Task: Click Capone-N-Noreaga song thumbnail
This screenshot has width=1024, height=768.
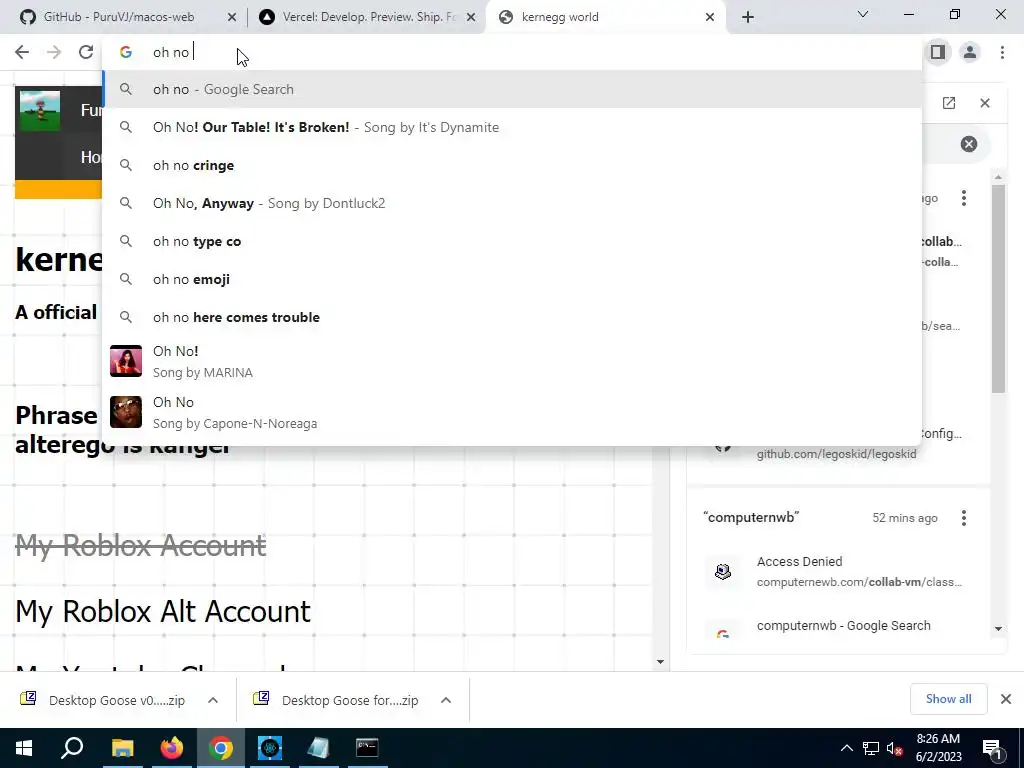Action: [125, 412]
